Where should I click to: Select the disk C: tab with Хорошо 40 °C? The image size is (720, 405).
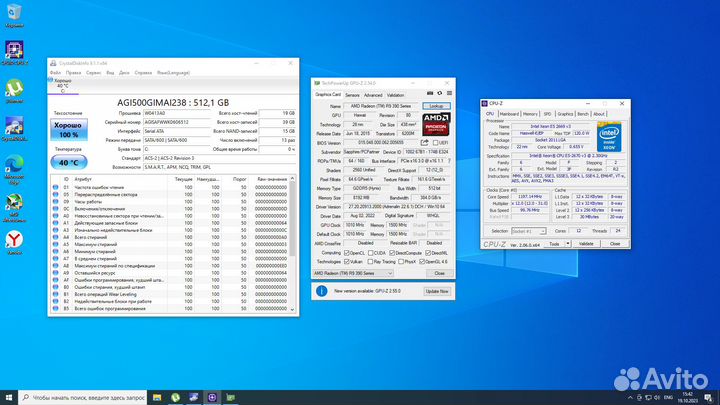(x=63, y=86)
